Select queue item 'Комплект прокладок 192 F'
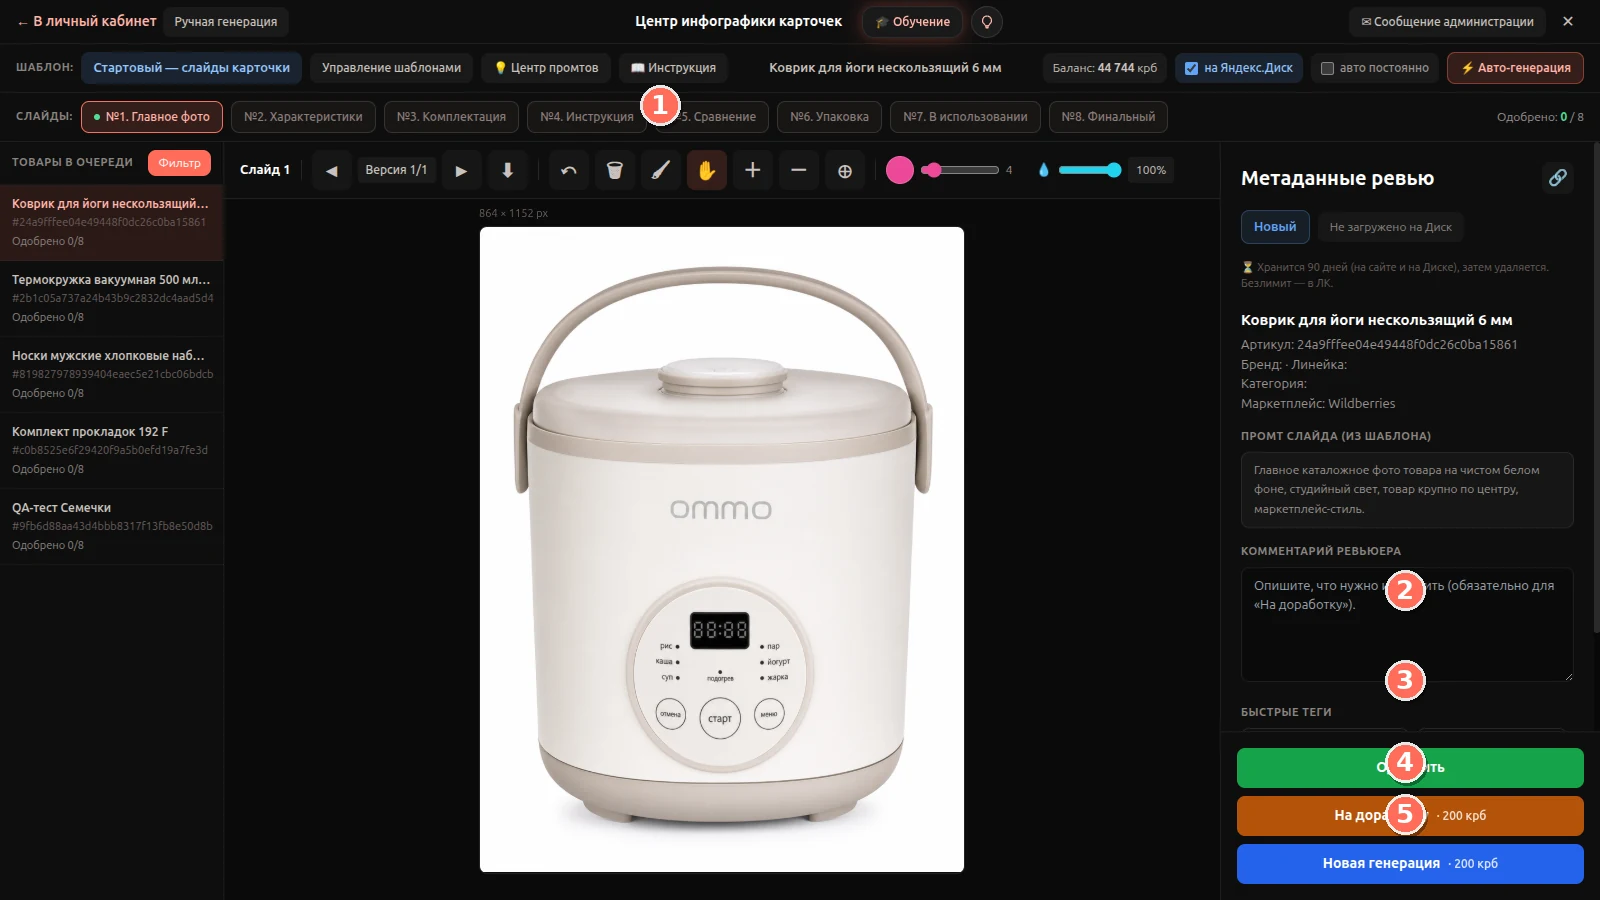 (112, 450)
